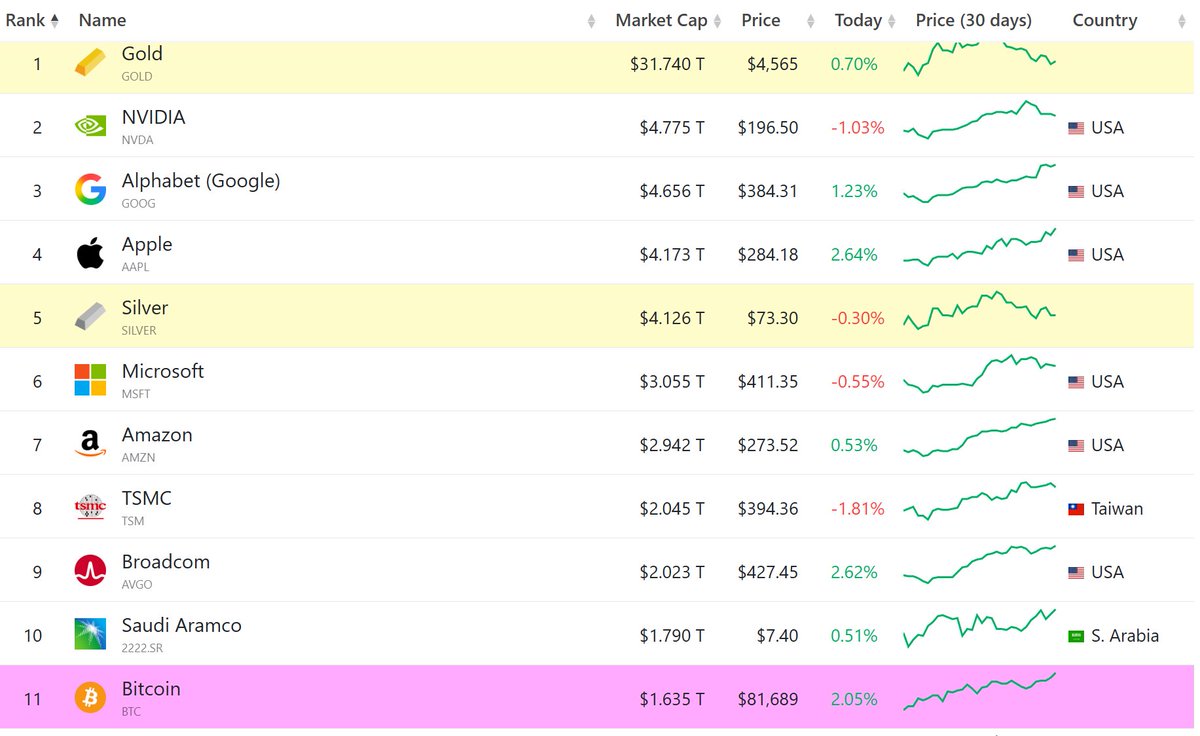This screenshot has height=736, width=1200.
Task: Open the Saudi Aramco link
Action: pos(182,625)
